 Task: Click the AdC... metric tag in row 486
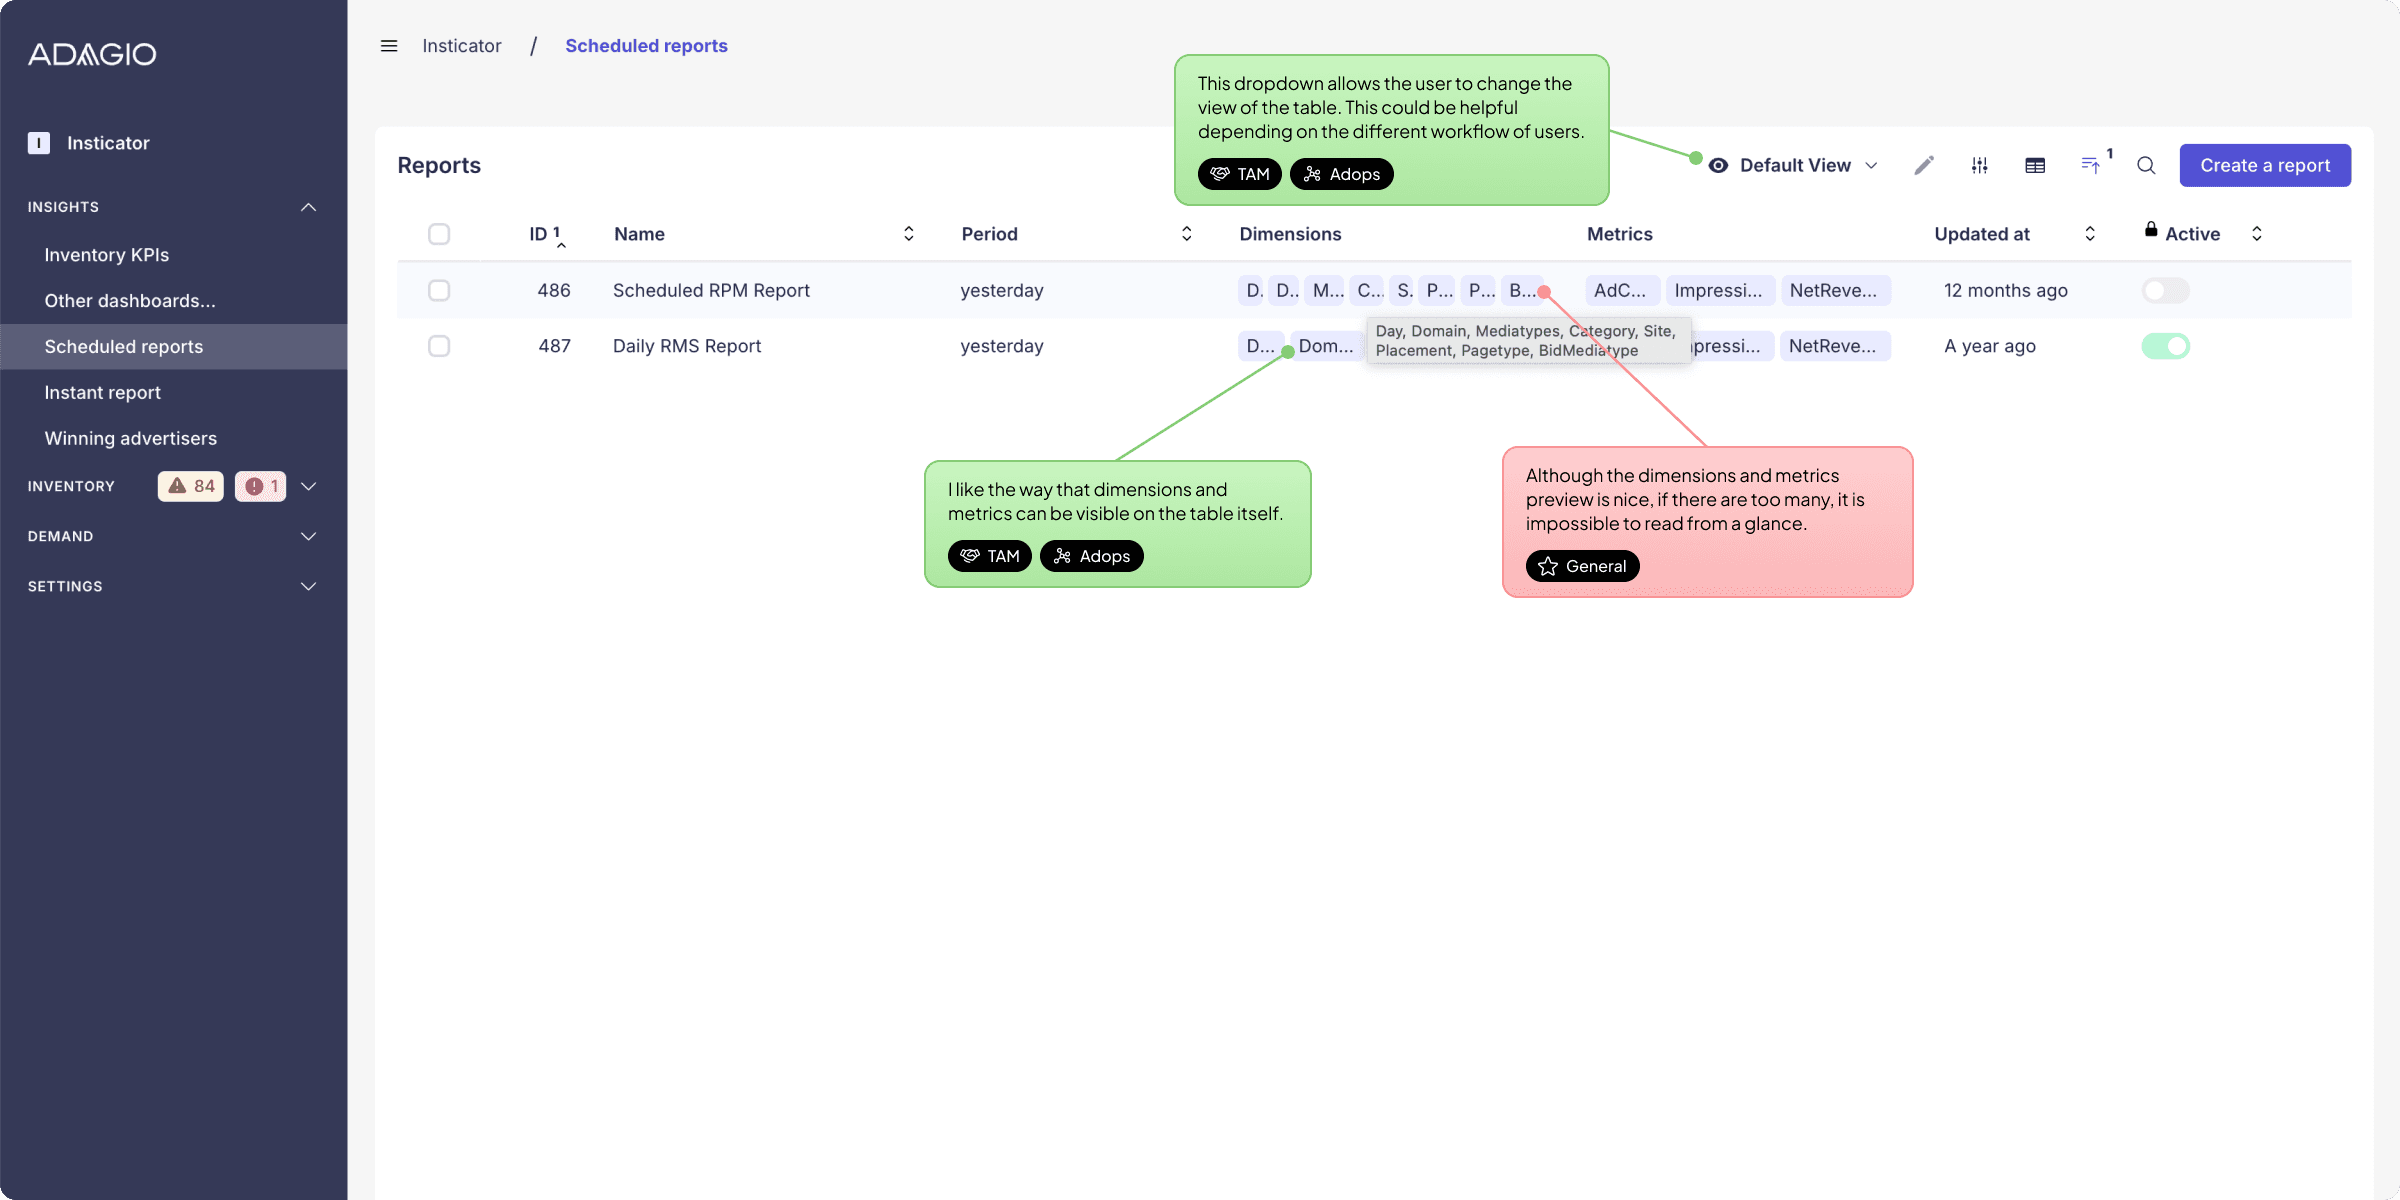click(x=1622, y=290)
